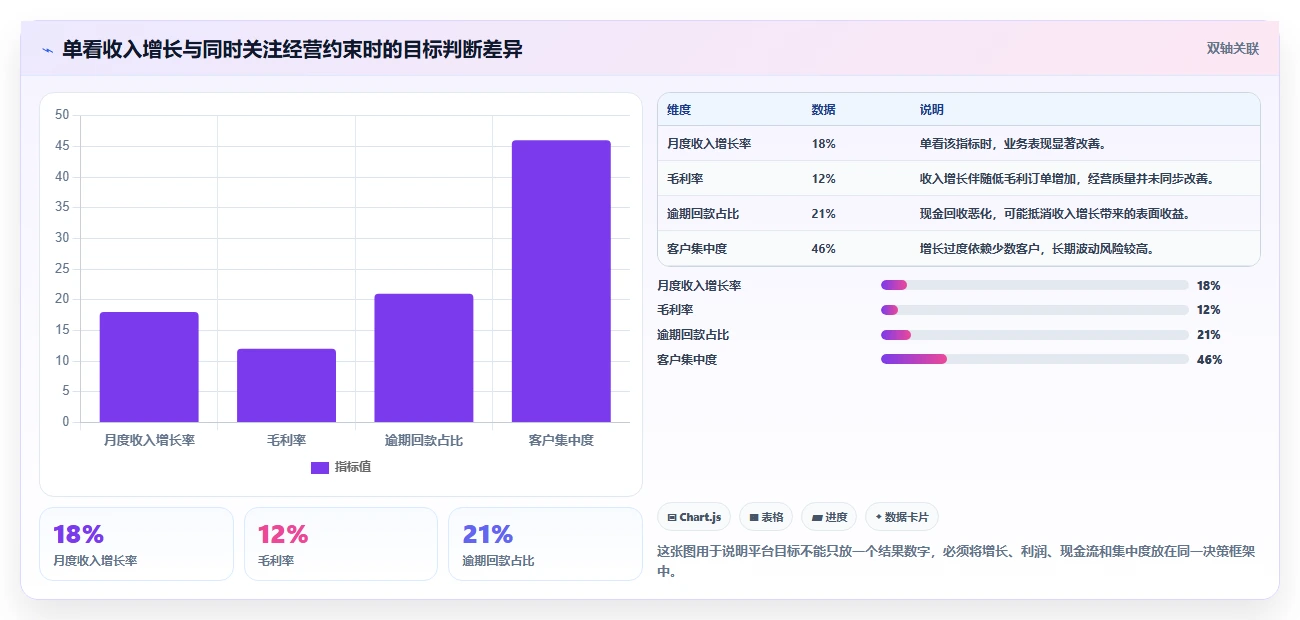The height and width of the screenshot is (620, 1300).
Task: Click the 毛利率 table cell
Action: pyautogui.click(x=685, y=179)
